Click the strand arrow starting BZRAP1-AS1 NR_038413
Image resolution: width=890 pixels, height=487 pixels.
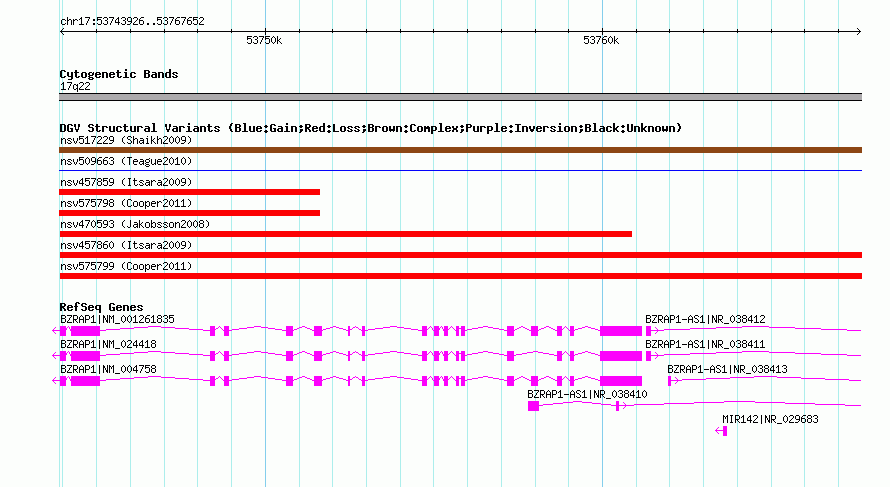tap(675, 381)
